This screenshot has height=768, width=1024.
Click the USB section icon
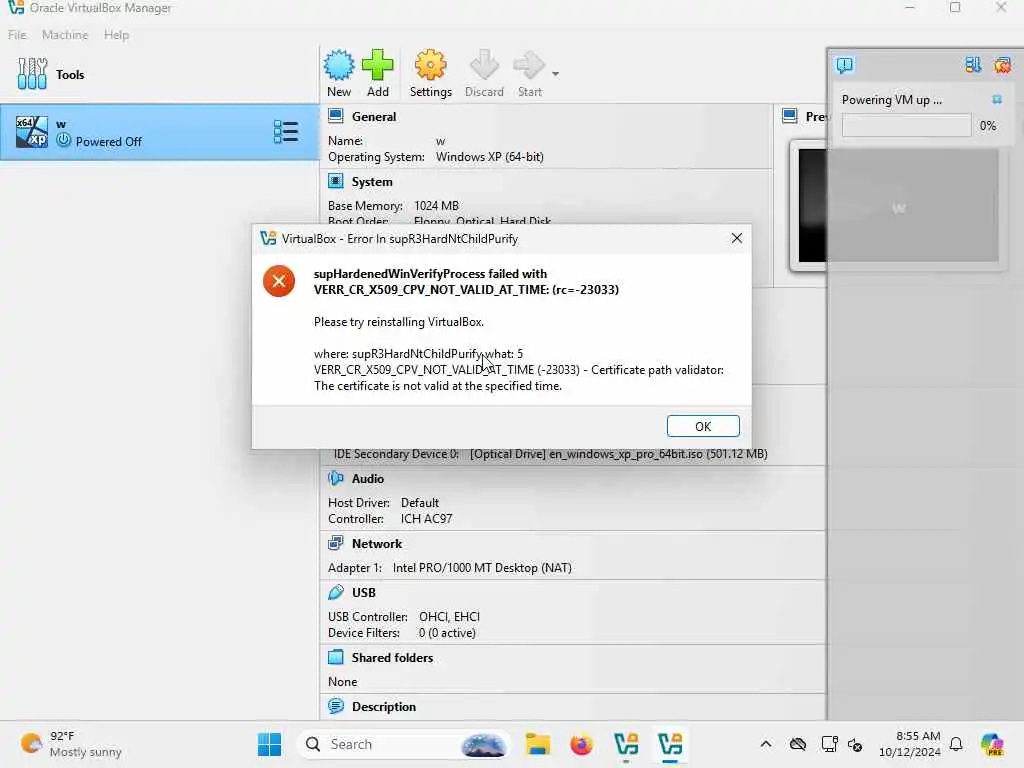tap(336, 592)
